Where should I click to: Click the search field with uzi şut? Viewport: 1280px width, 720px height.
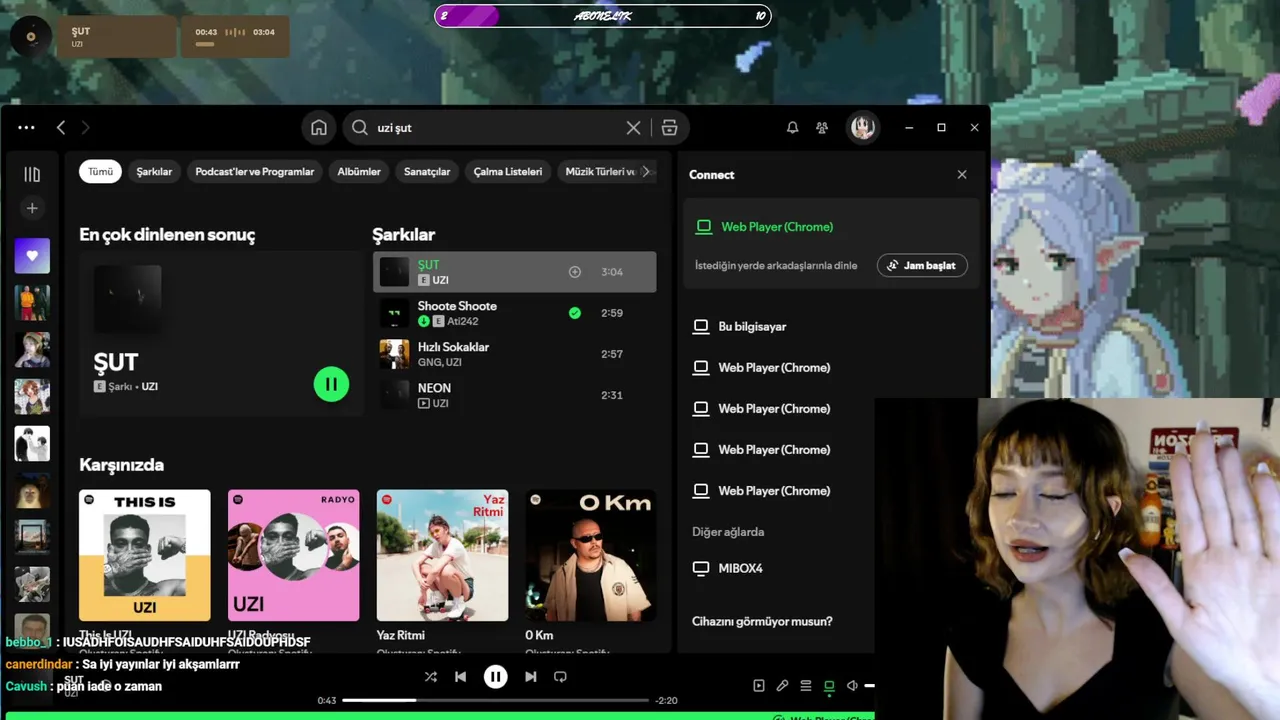coord(496,128)
